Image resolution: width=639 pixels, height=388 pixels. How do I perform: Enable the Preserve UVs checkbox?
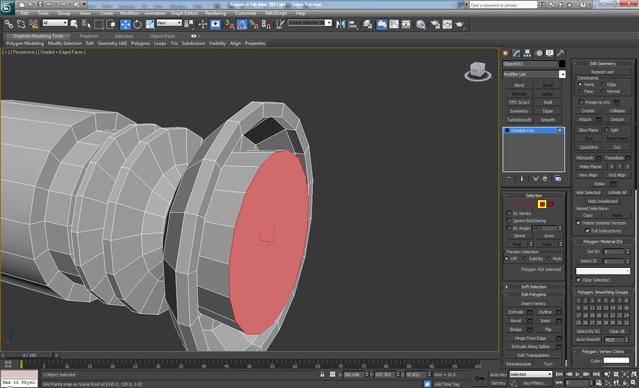pos(582,102)
